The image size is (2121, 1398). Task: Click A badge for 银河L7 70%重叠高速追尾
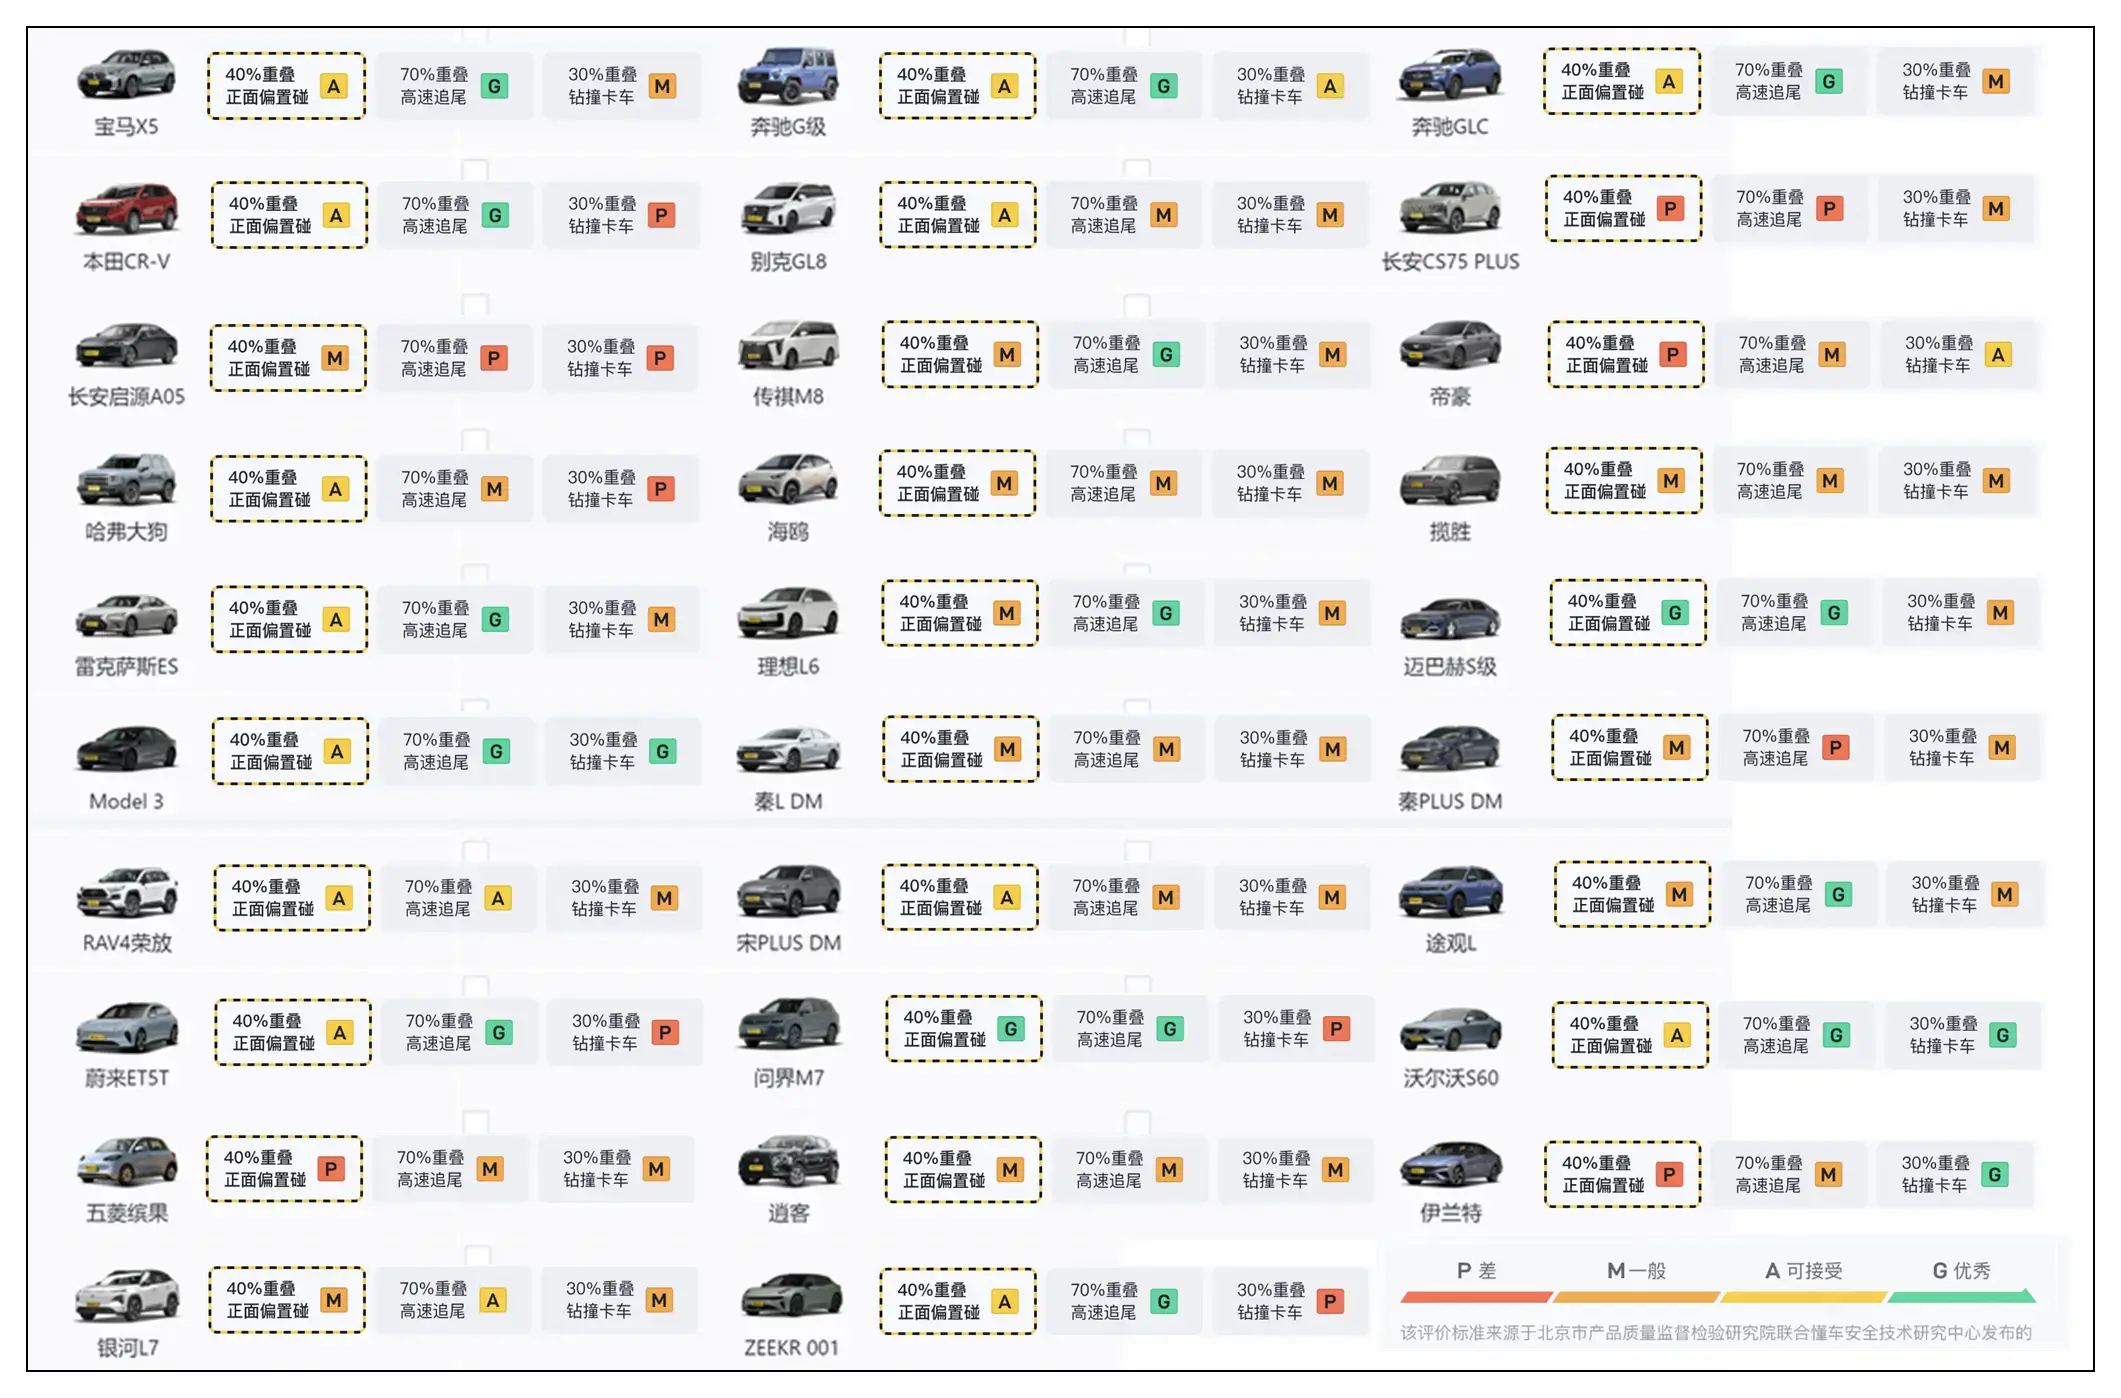[x=492, y=1300]
